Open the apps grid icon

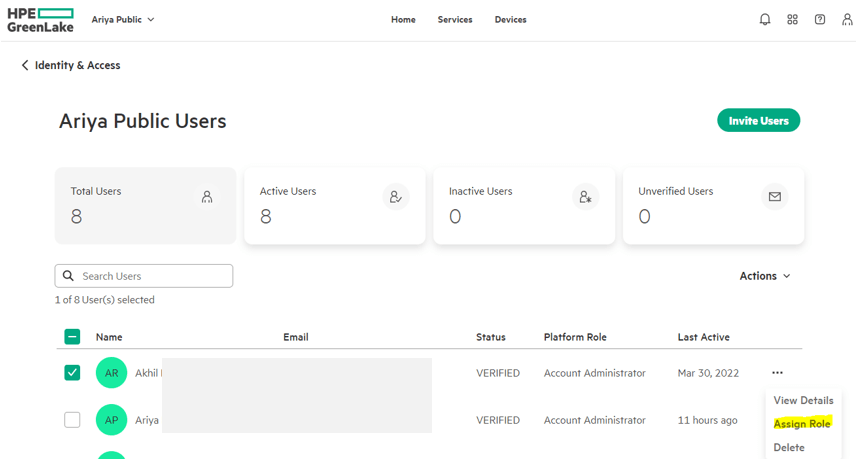792,19
